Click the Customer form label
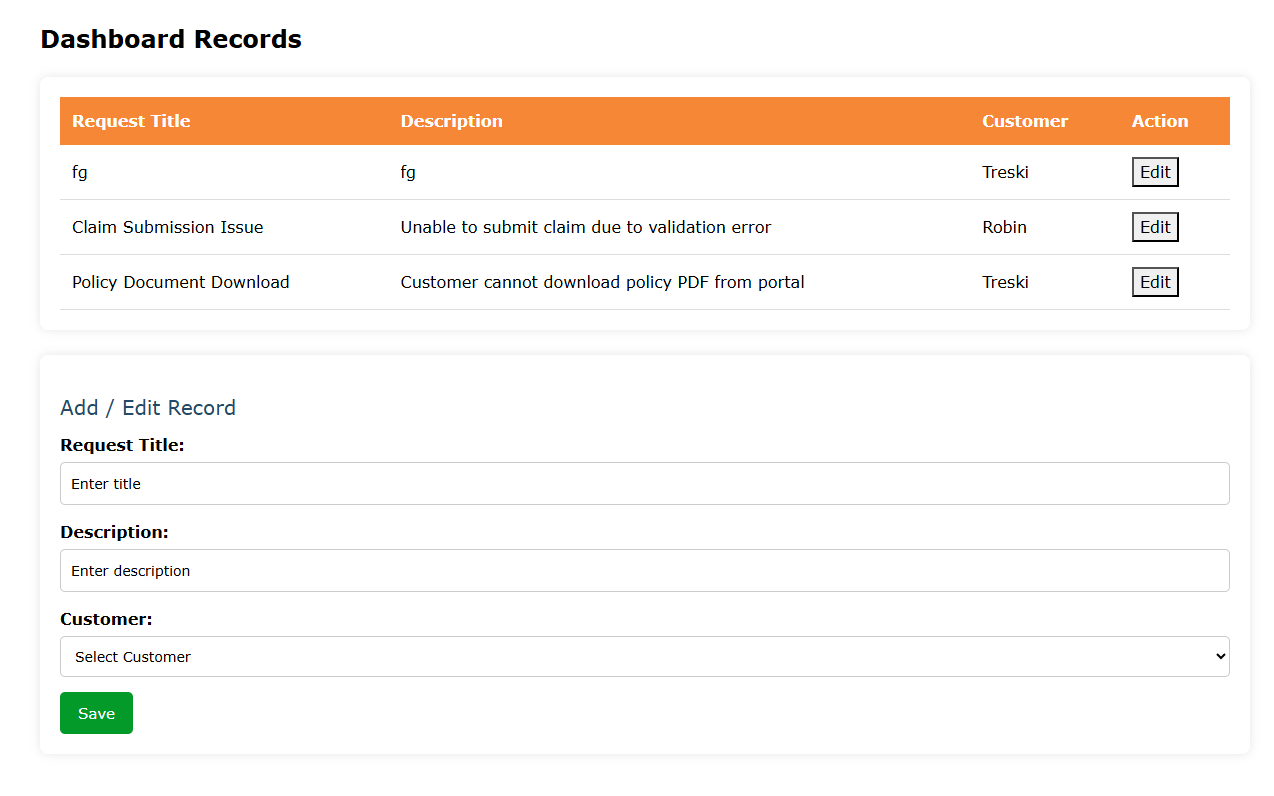The height and width of the screenshot is (796, 1274). click(x=106, y=619)
